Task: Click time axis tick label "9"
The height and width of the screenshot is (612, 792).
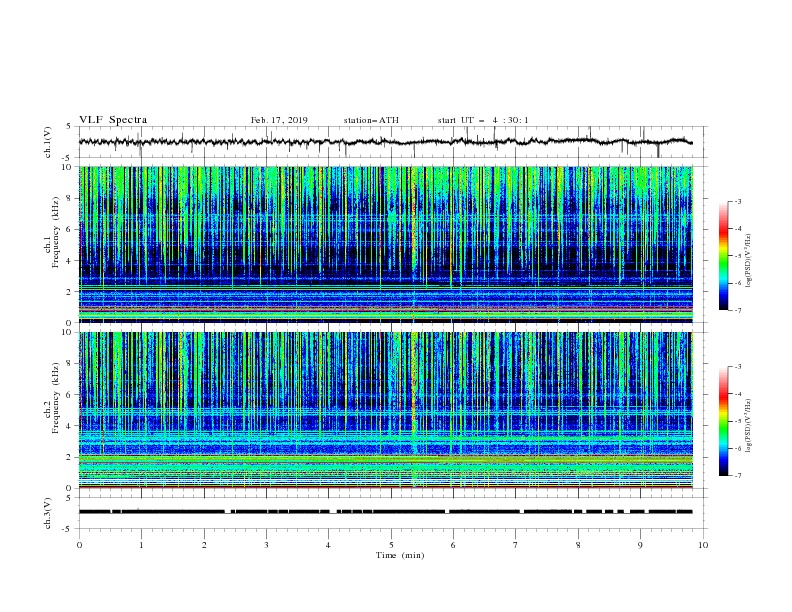Action: click(x=640, y=545)
